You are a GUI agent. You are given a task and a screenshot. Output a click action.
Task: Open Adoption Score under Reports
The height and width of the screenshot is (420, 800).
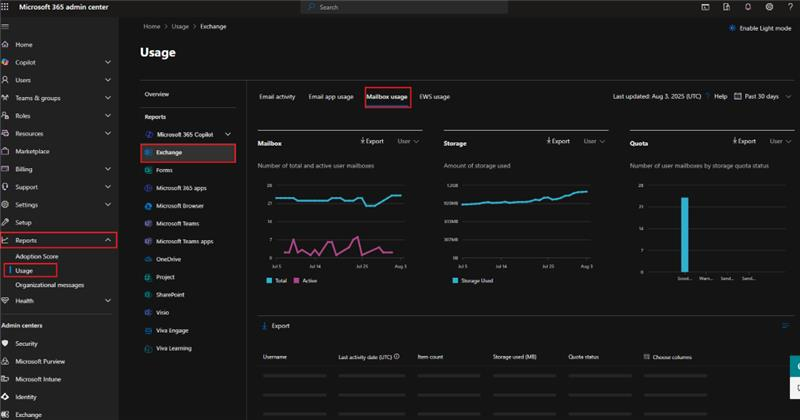click(x=37, y=257)
